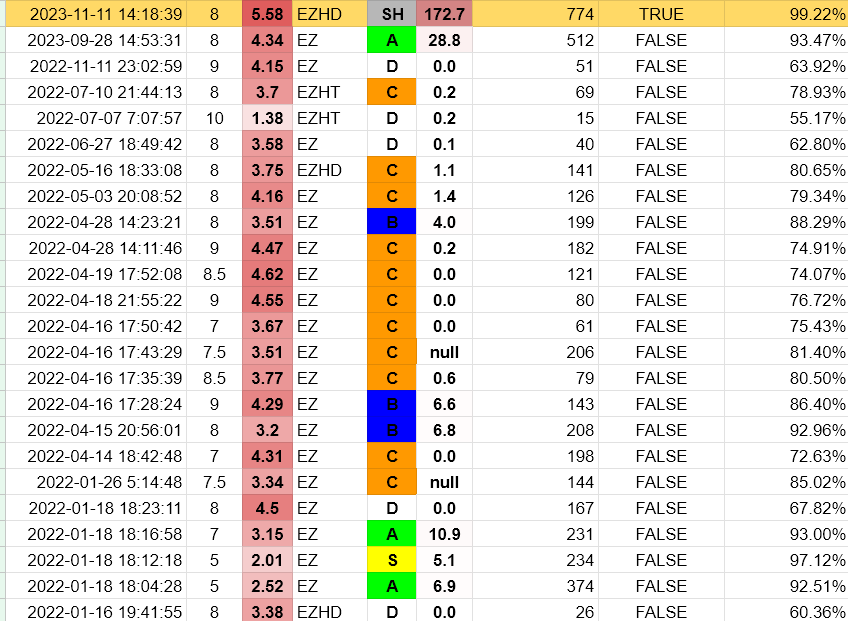Click the null cell in the 2022-01-26 row
Screen dimensions: 848x621
click(x=443, y=482)
